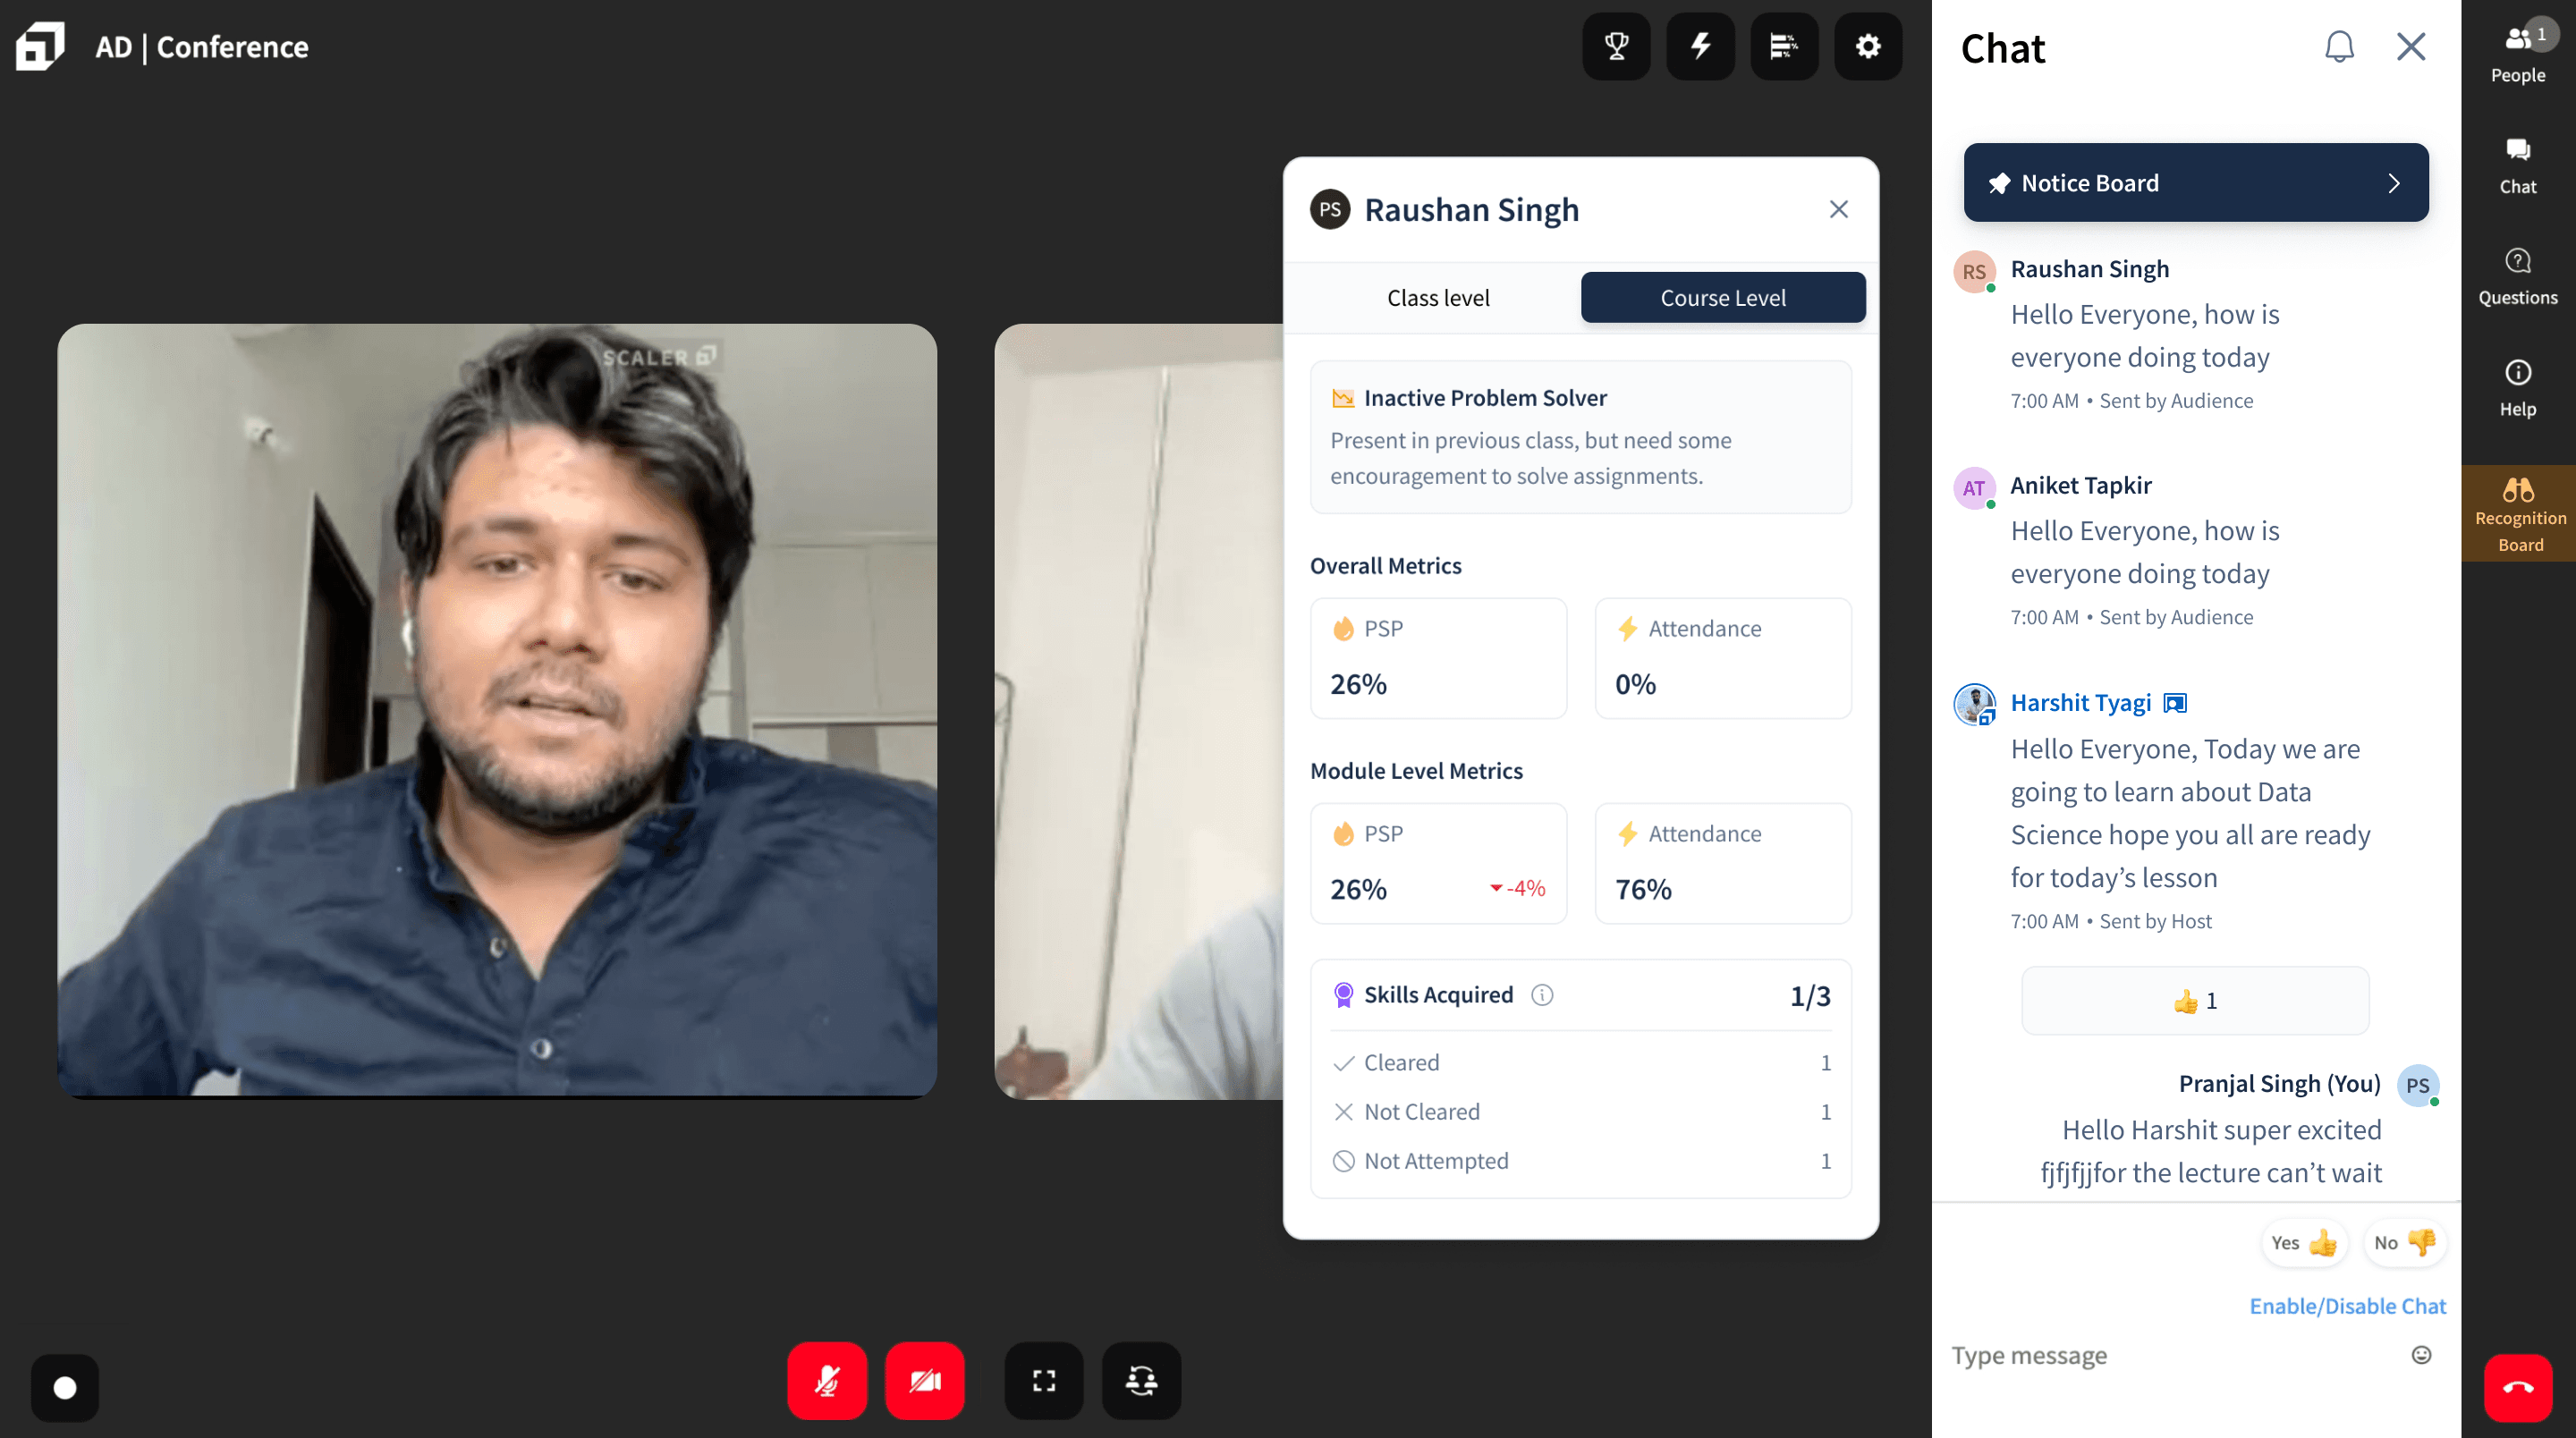Toggle the recording button

65,1388
